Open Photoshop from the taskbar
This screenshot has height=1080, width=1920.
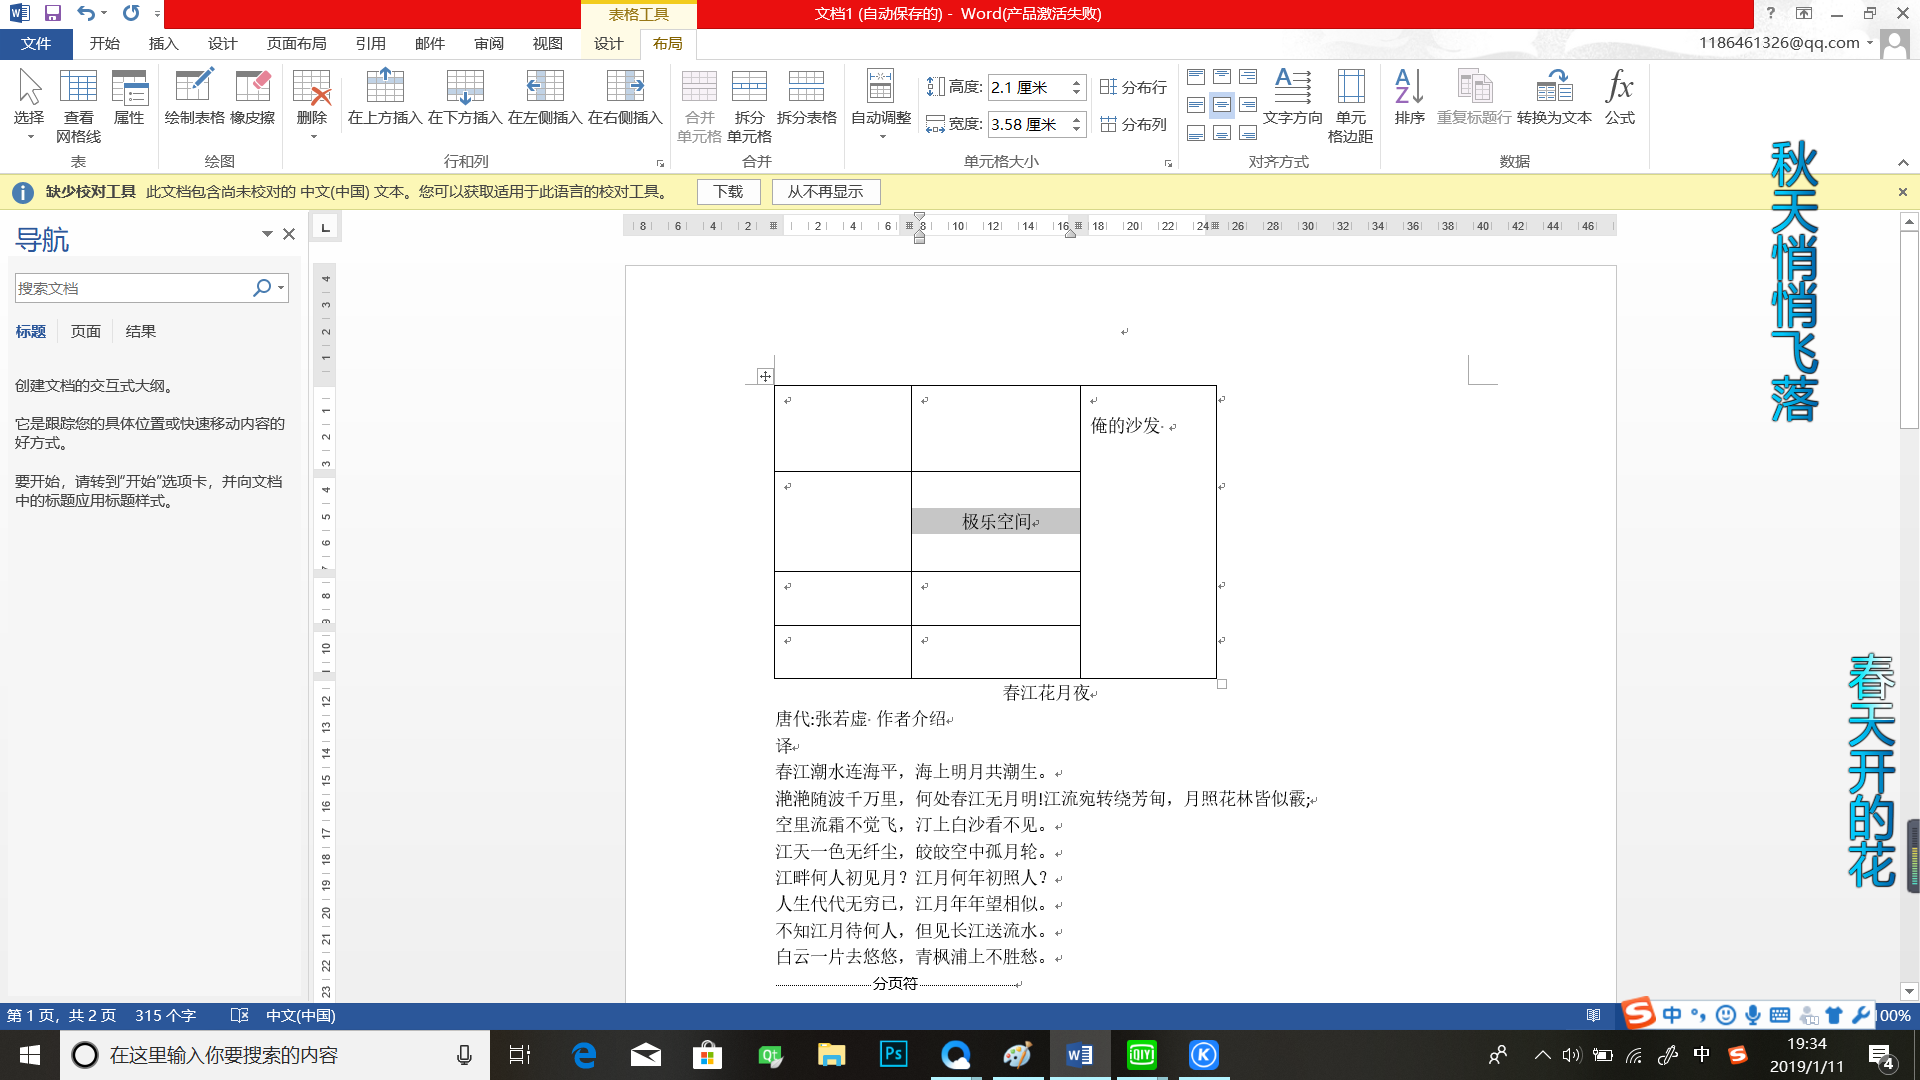click(x=893, y=1055)
